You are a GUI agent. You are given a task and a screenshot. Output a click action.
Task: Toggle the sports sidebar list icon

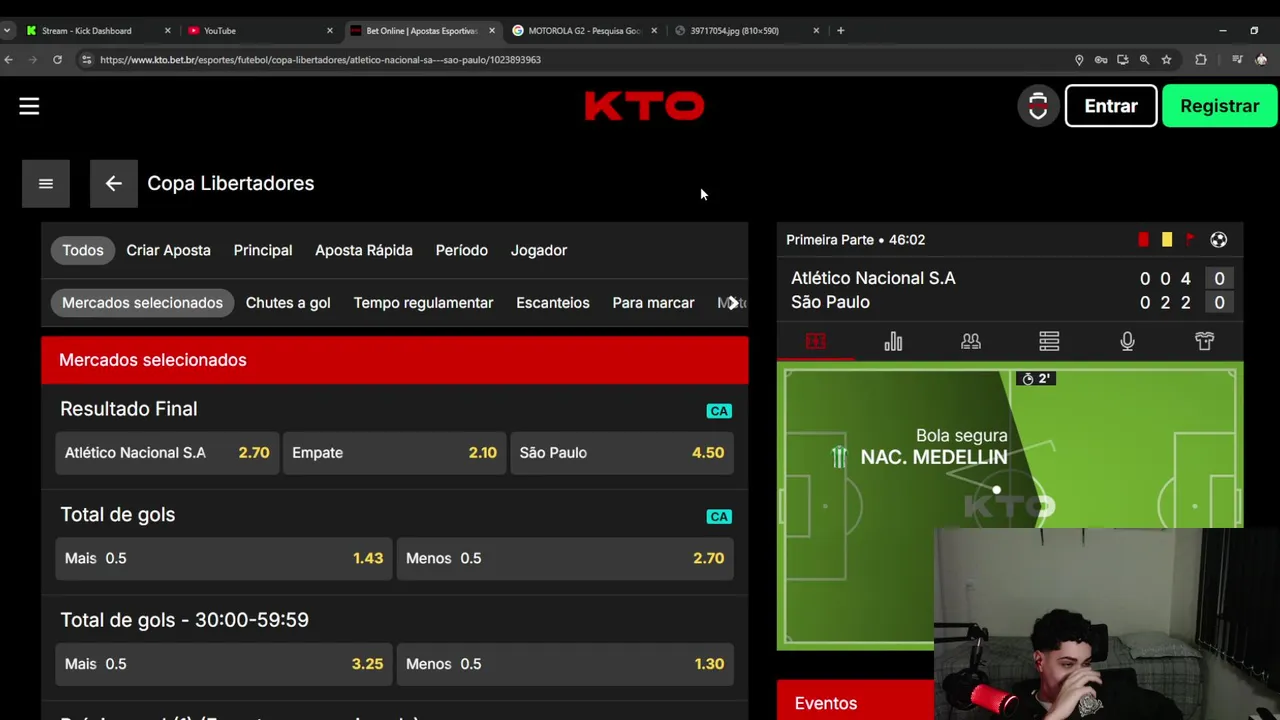(46, 183)
